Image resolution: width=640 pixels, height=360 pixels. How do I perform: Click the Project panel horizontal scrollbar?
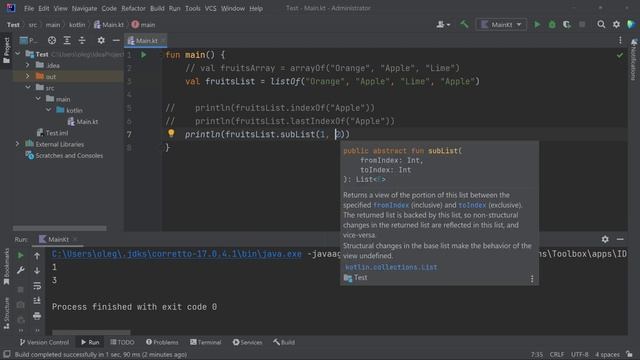[x=60, y=228]
